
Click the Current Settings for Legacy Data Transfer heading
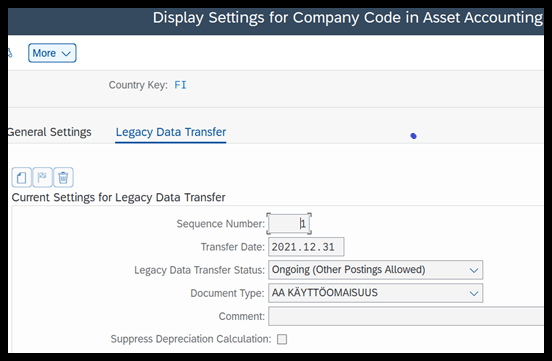coord(118,197)
